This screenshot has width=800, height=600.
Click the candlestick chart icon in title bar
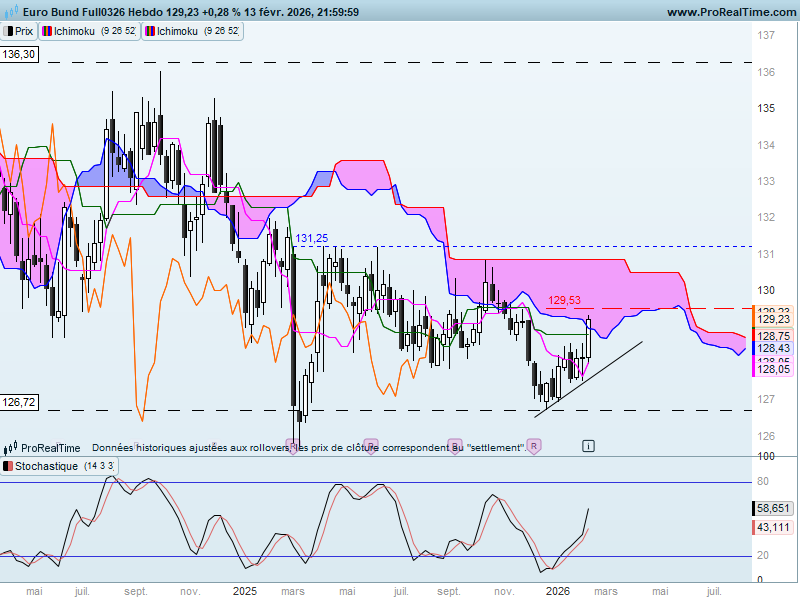point(10,11)
